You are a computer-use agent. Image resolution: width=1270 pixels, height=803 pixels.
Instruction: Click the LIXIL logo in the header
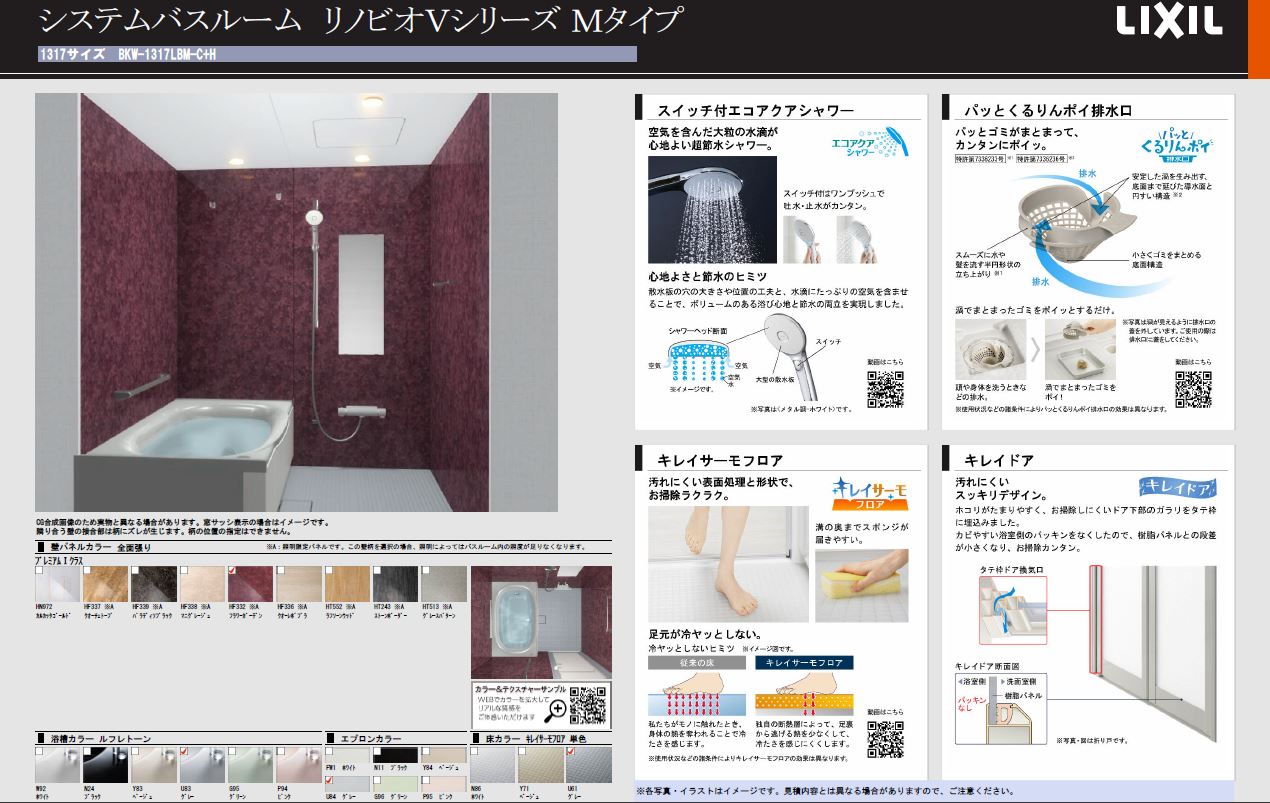[1169, 22]
